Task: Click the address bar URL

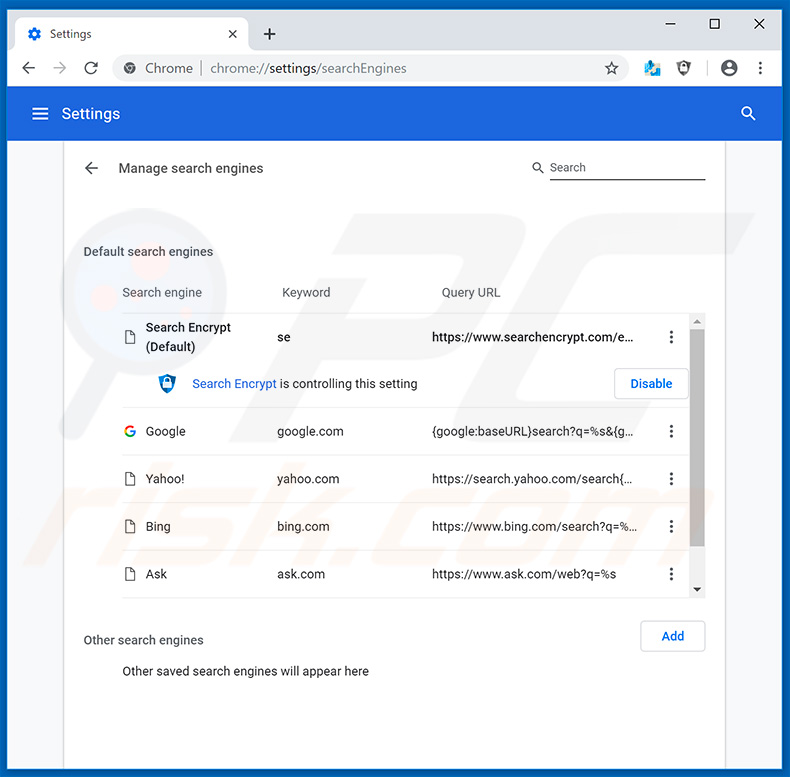Action: coord(308,69)
